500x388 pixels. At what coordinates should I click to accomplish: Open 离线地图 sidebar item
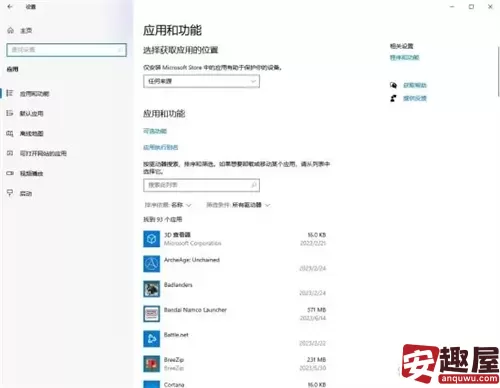click(32, 134)
